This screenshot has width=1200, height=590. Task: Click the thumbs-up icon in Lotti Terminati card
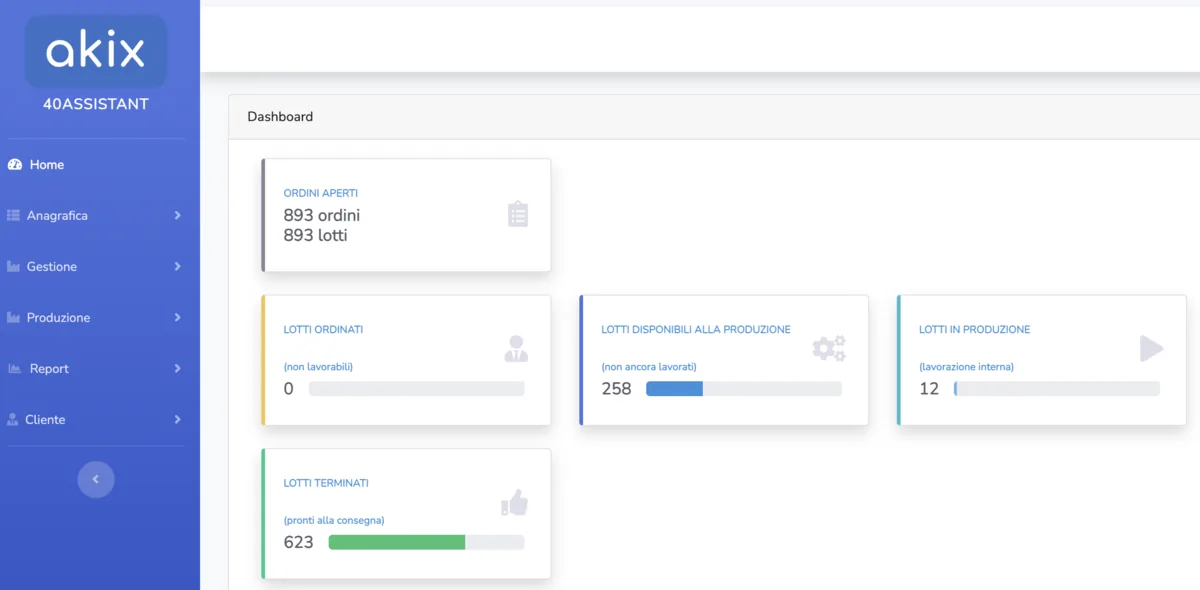click(x=514, y=503)
